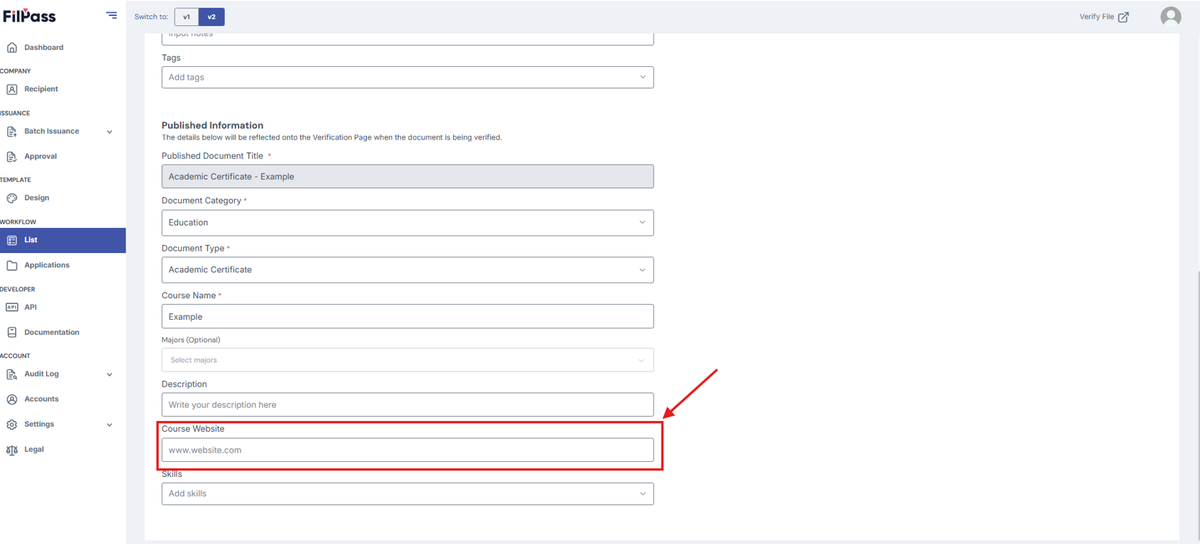Click the Published Document Title field

(x=408, y=176)
